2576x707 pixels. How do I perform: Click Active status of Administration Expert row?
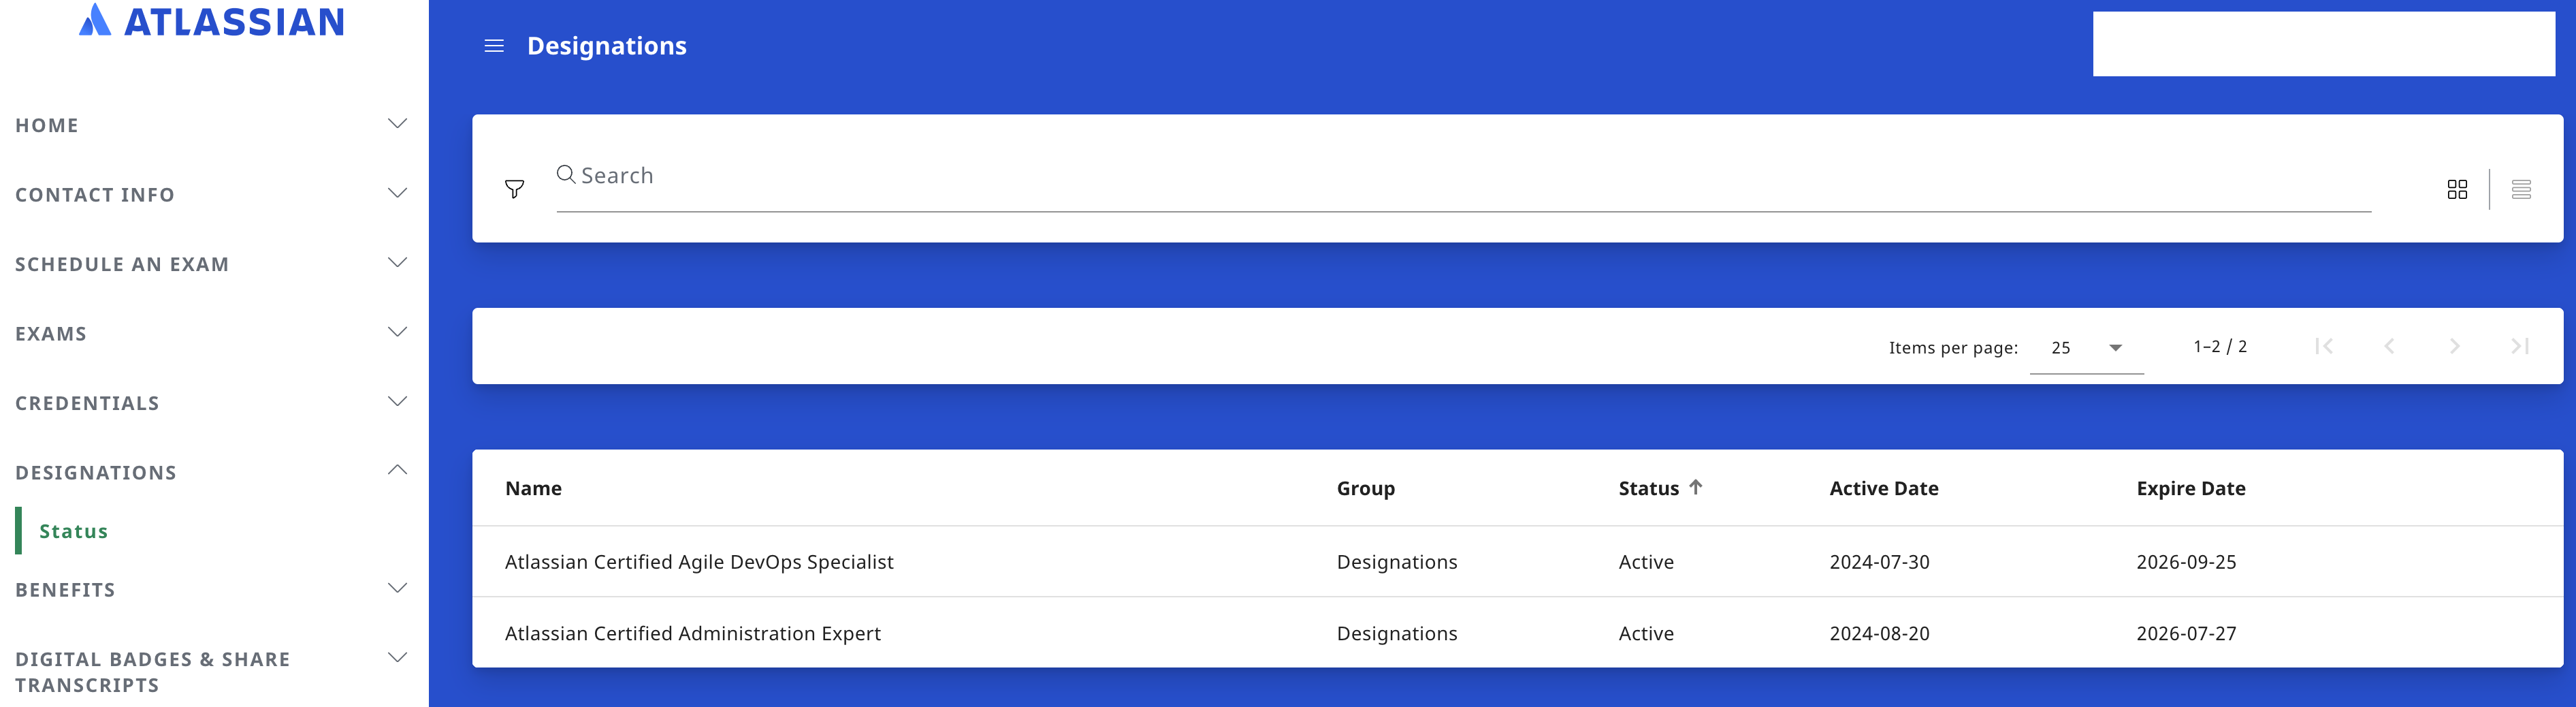point(1645,633)
